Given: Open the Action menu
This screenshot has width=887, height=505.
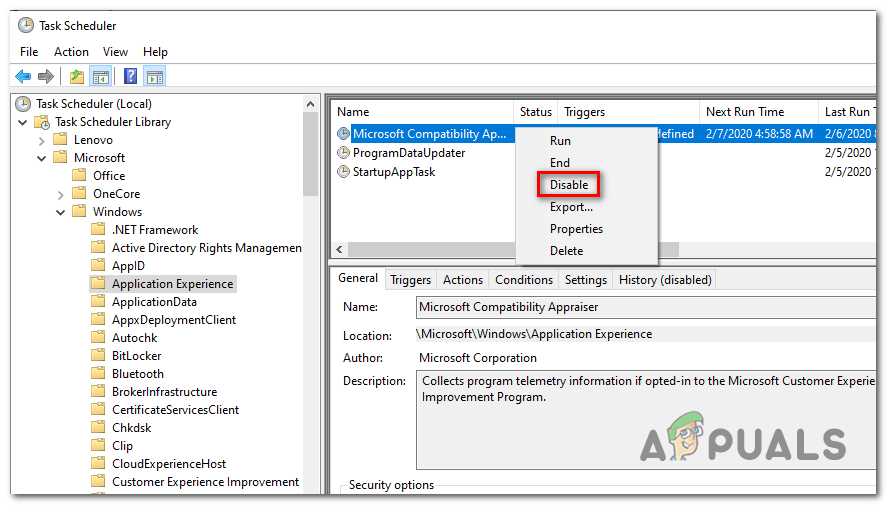Looking at the screenshot, I should pyautogui.click(x=71, y=52).
